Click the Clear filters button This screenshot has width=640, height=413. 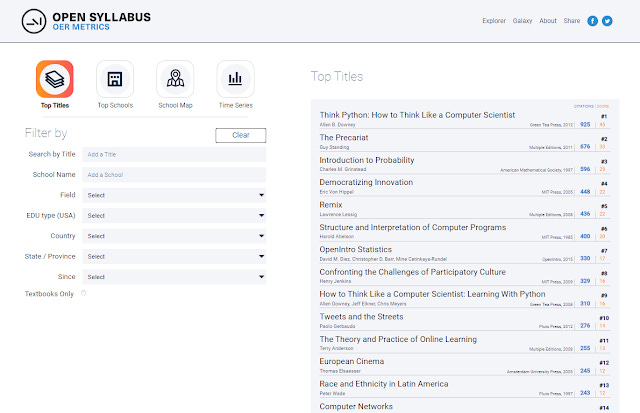(x=241, y=135)
